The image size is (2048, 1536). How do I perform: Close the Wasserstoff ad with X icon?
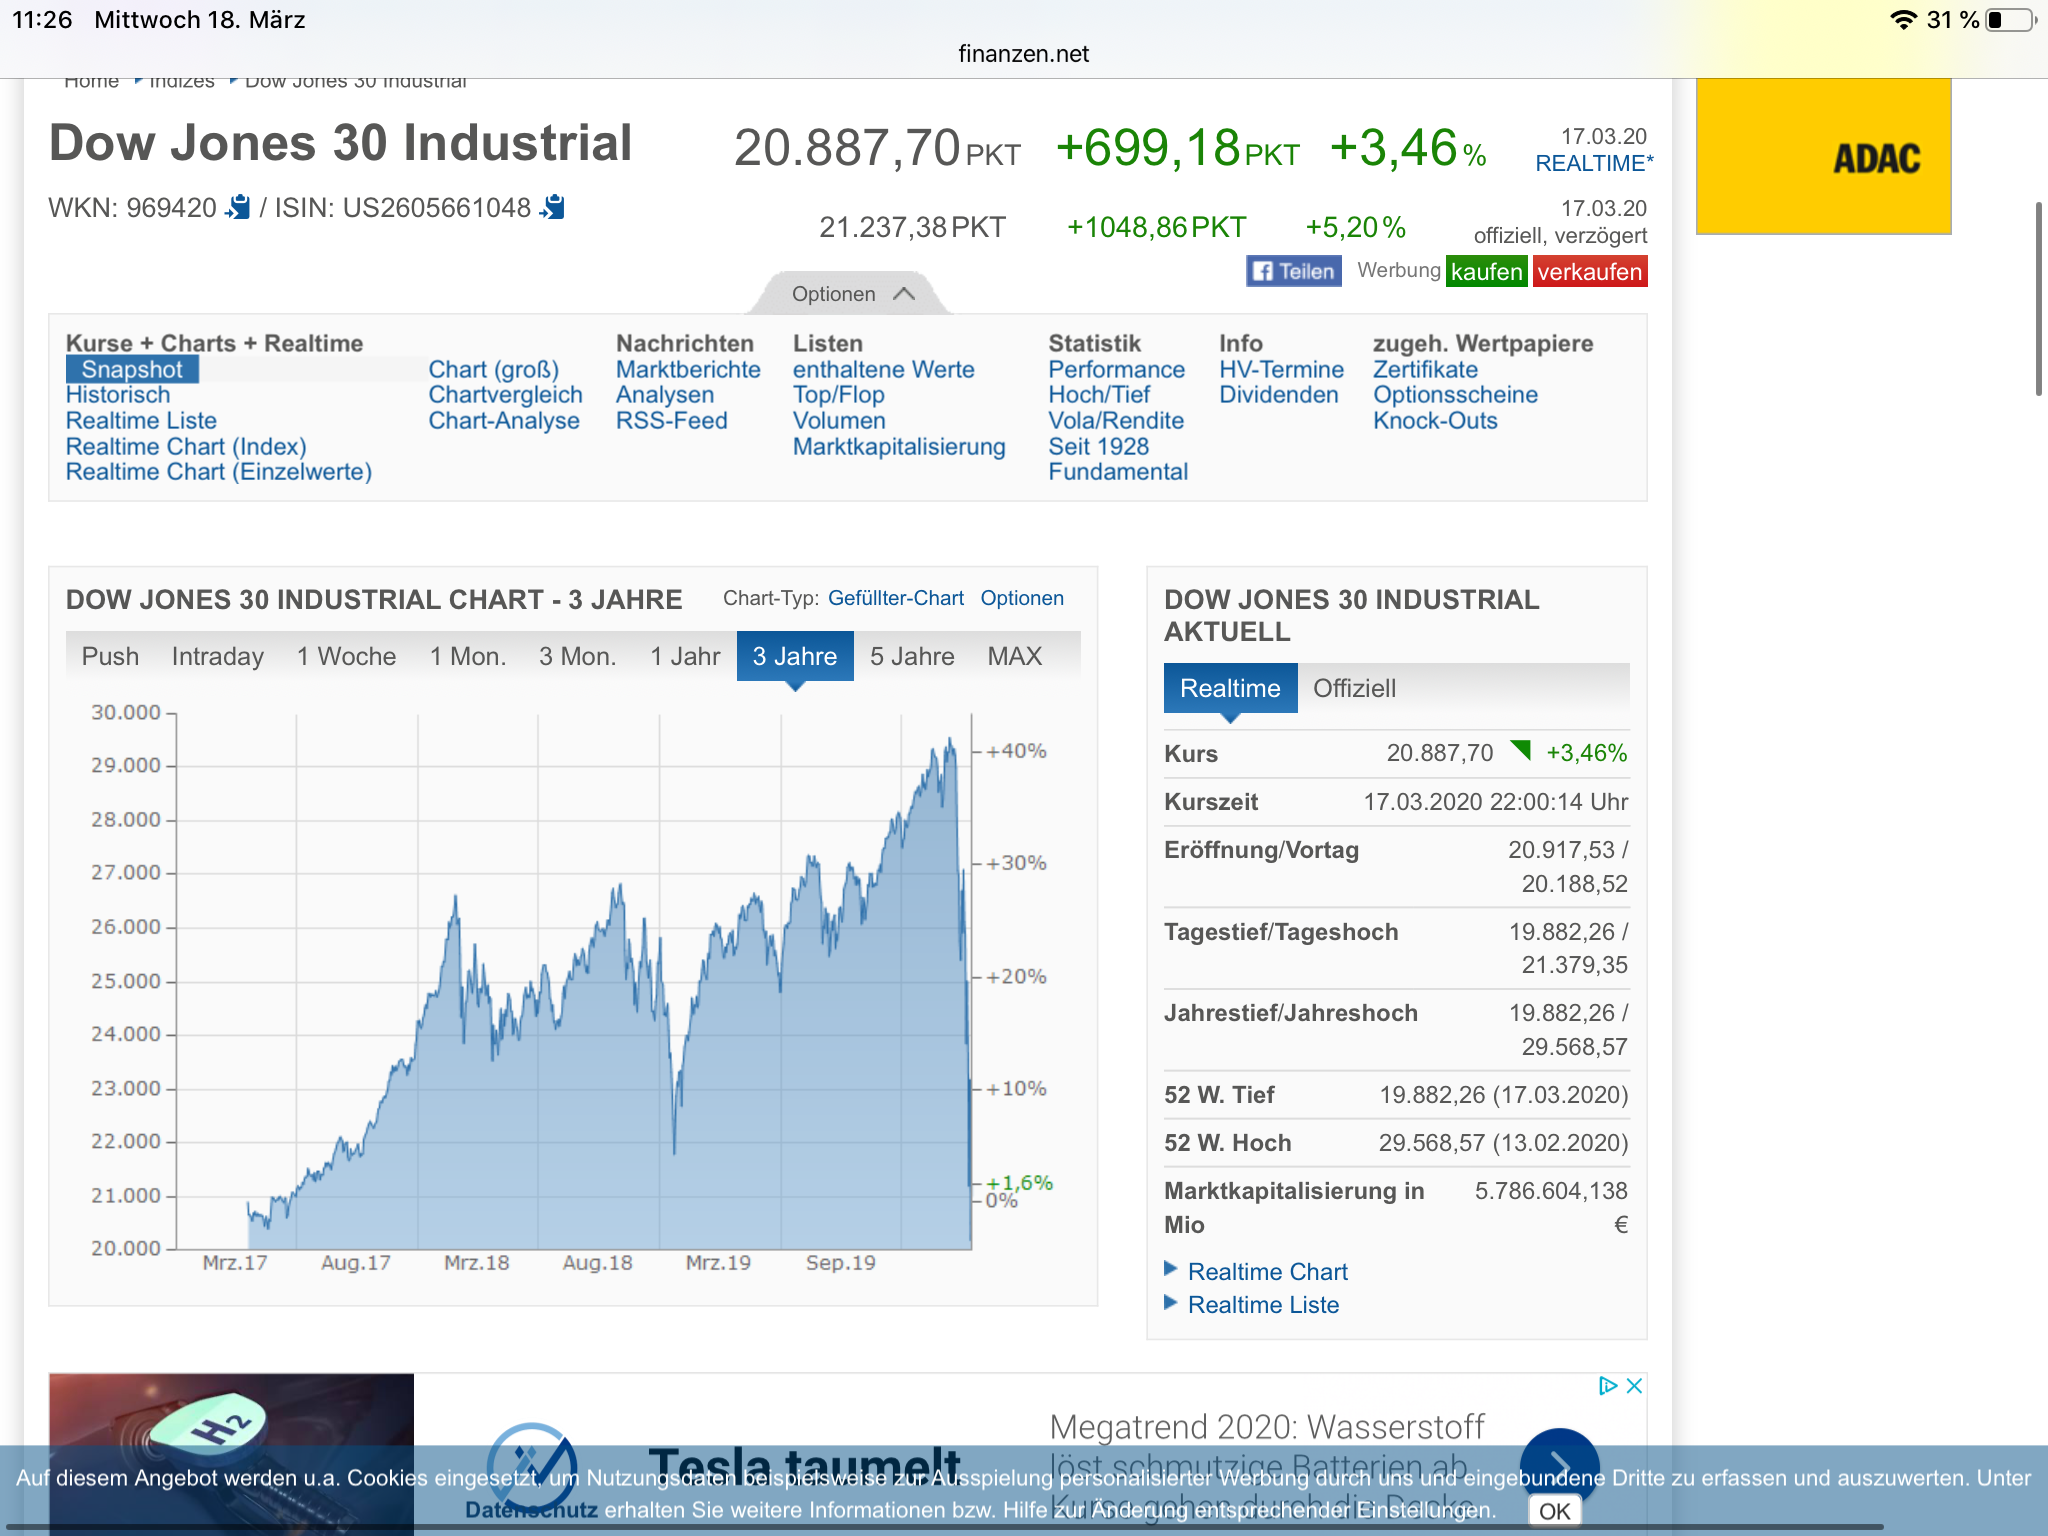coord(1634,1385)
